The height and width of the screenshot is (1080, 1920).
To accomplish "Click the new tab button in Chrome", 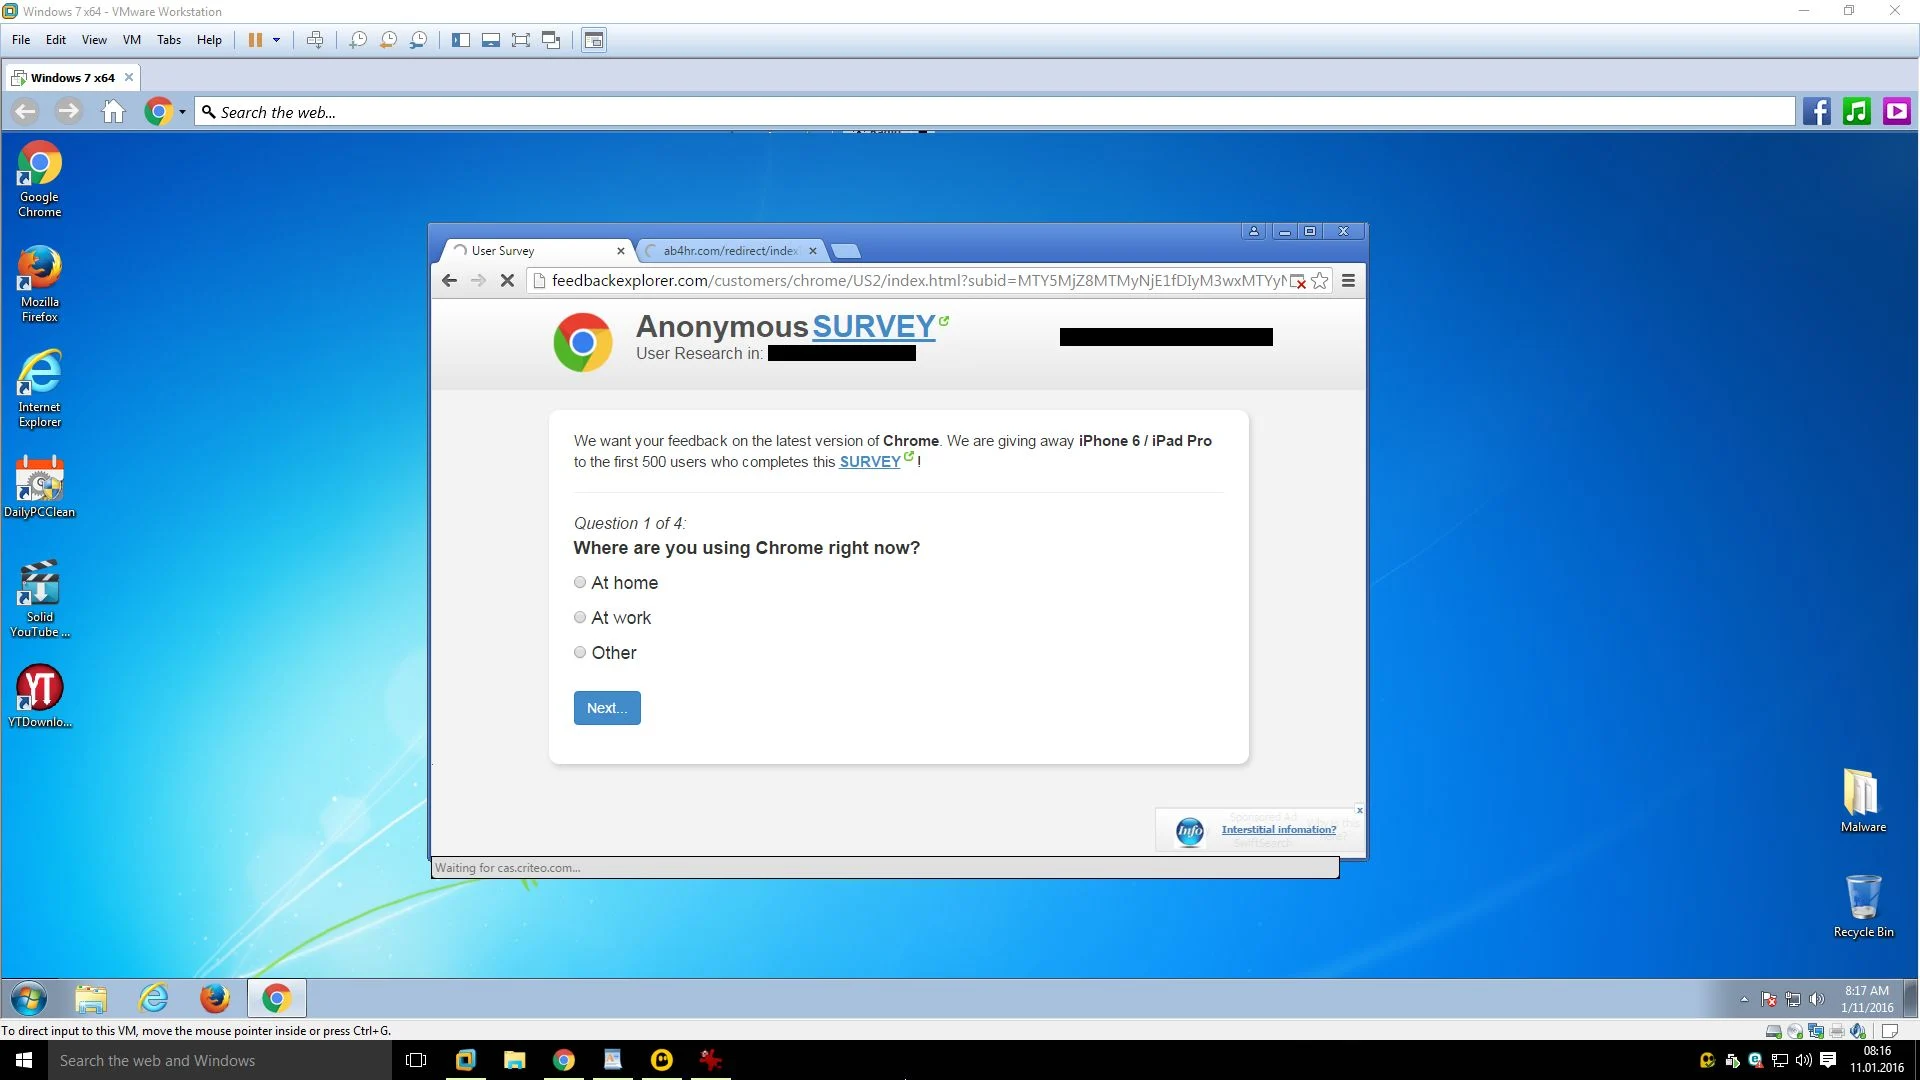I will 846,251.
